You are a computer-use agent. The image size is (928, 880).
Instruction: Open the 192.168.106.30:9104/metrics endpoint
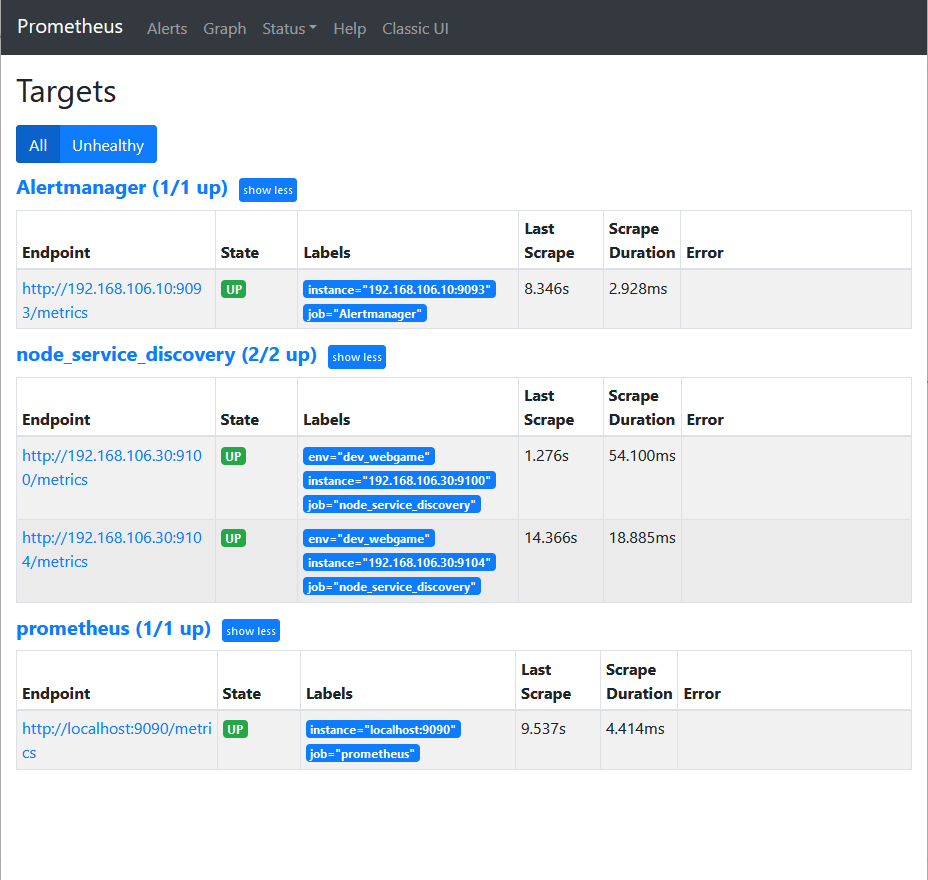(112, 550)
